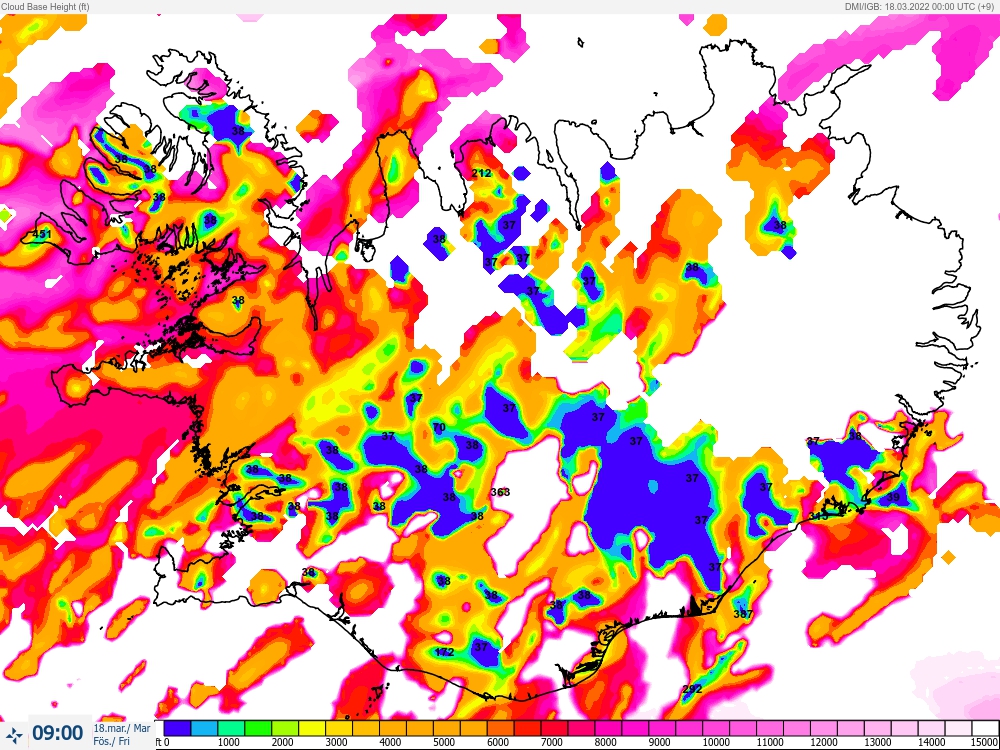Click the '5000' legend scale label
This screenshot has height=750, width=1000.
(x=445, y=742)
